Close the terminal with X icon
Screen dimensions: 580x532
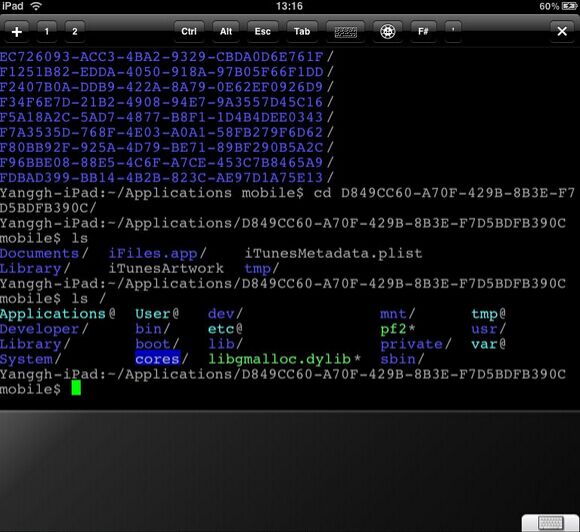(x=562, y=32)
